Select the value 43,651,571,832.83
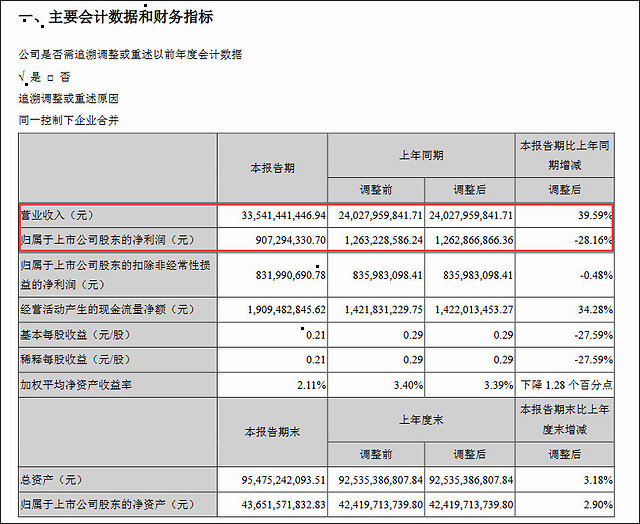Image resolution: width=640 pixels, height=524 pixels. click(284, 505)
